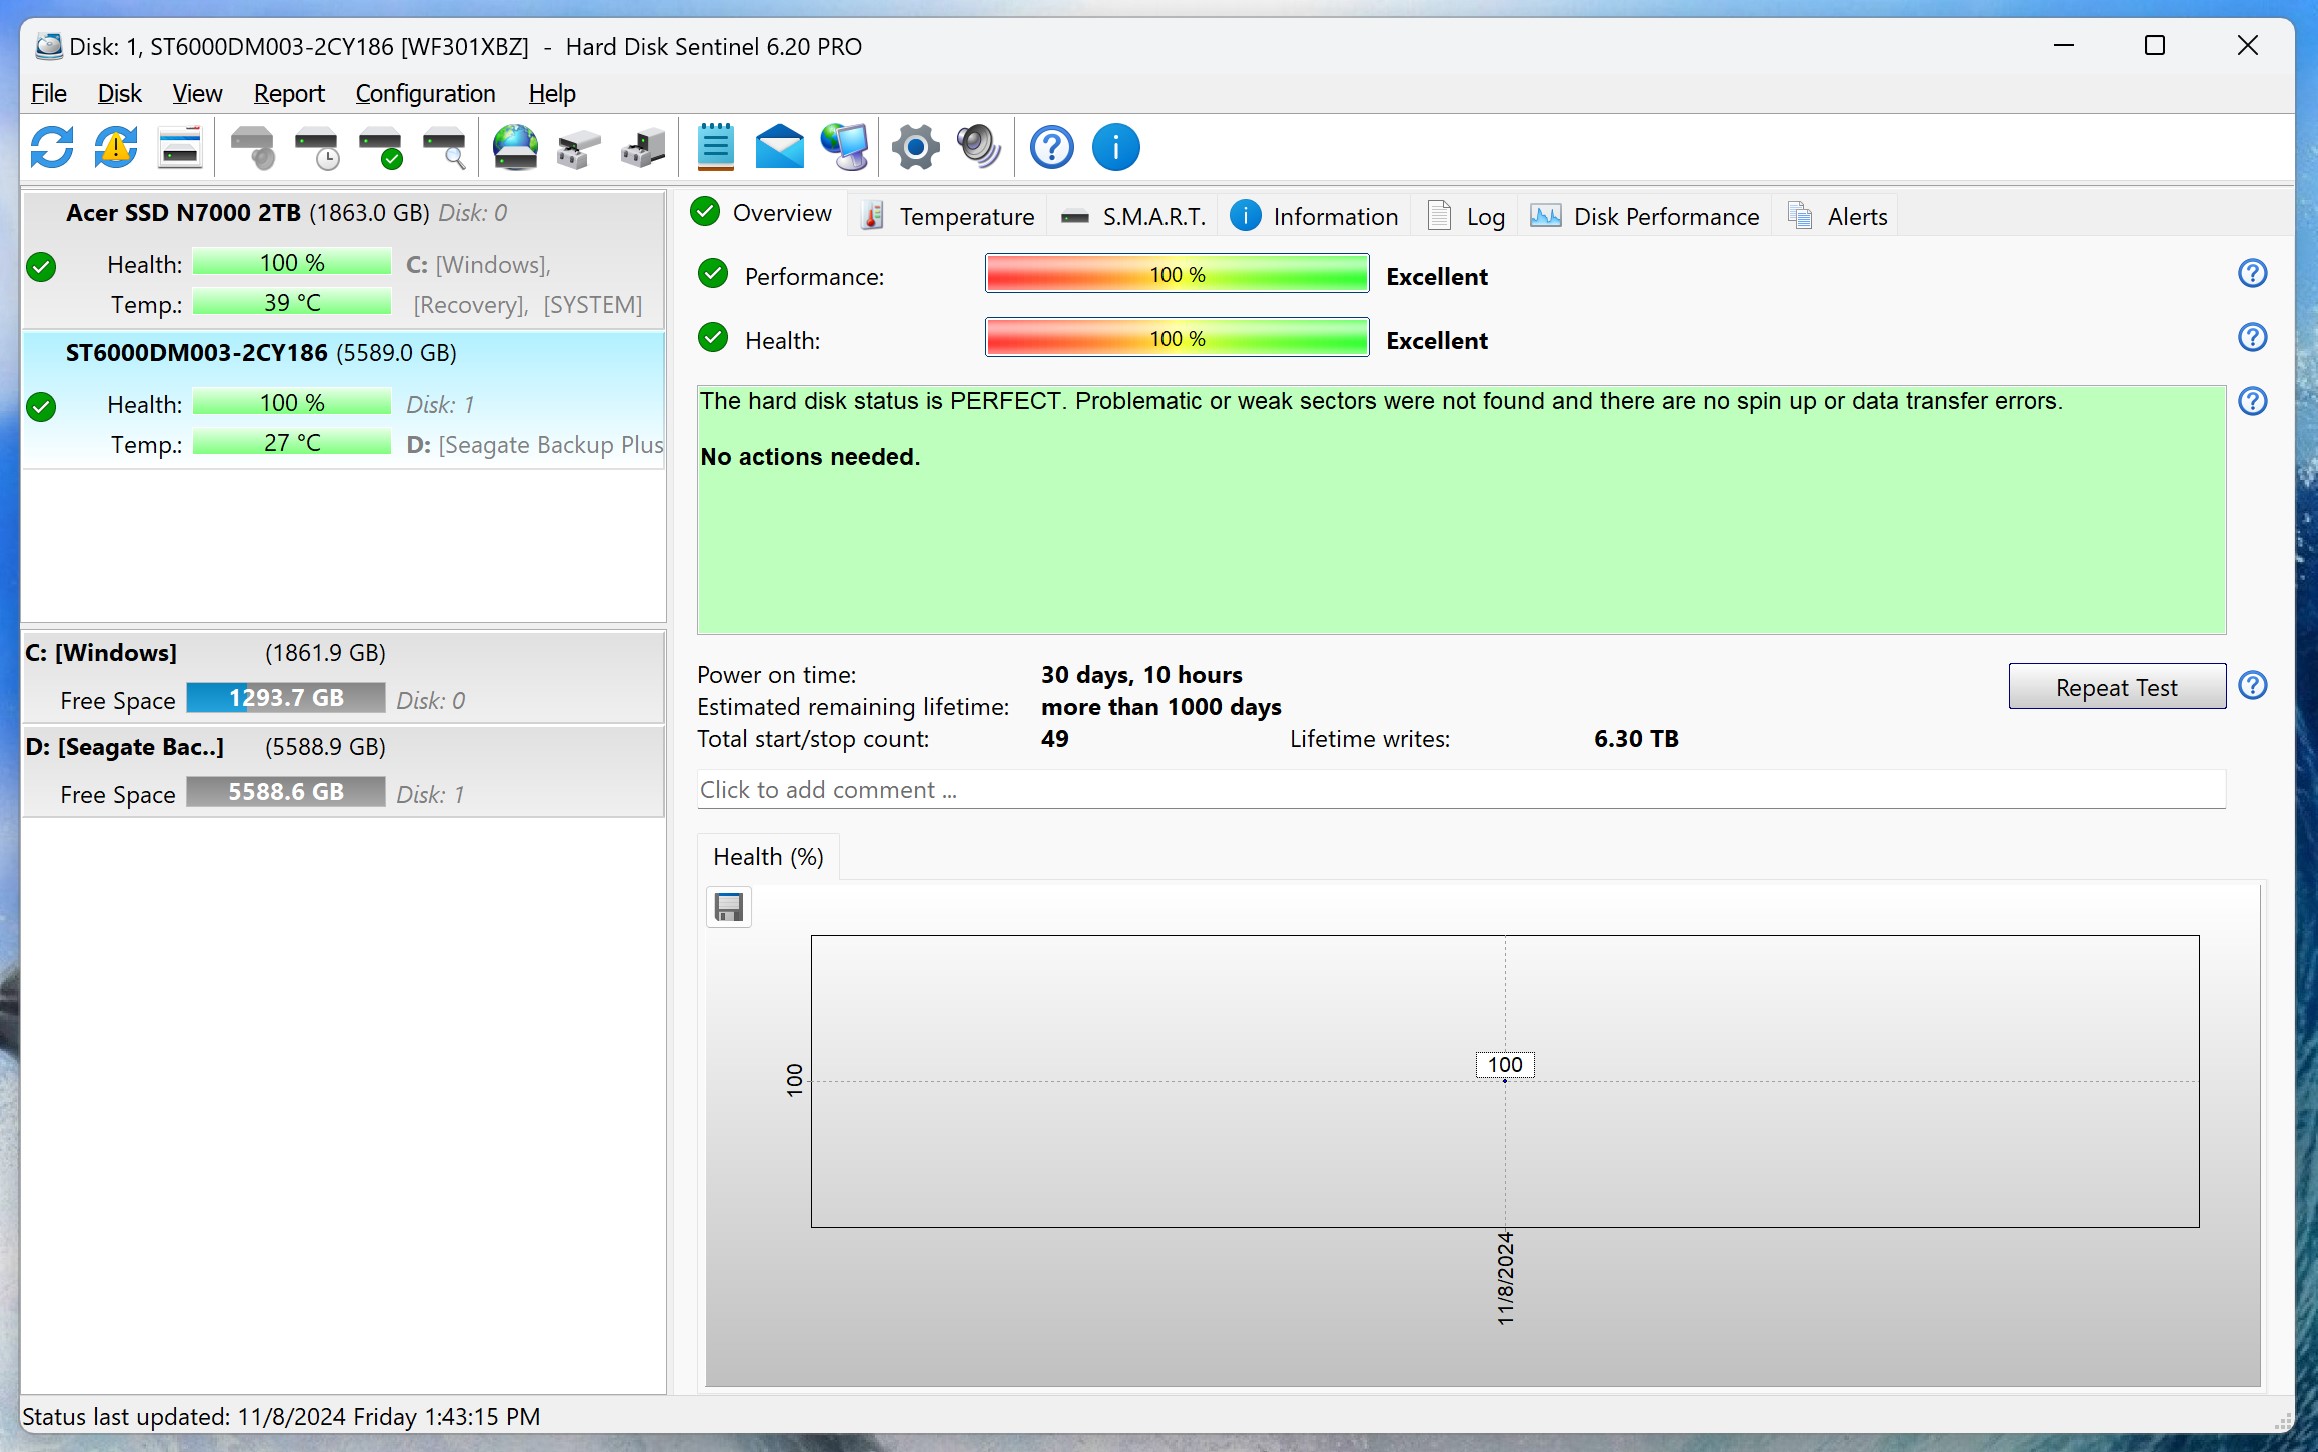The width and height of the screenshot is (2318, 1452).
Task: Open the Help menu
Action: tap(552, 93)
